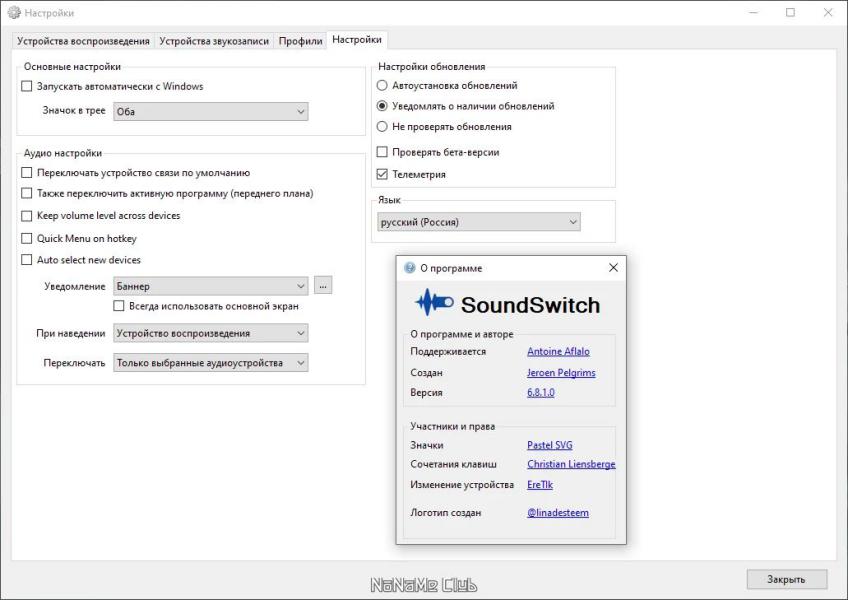Image resolution: width=848 pixels, height=600 pixels.
Task: Open the При наведении dropdown
Action: pos(210,333)
